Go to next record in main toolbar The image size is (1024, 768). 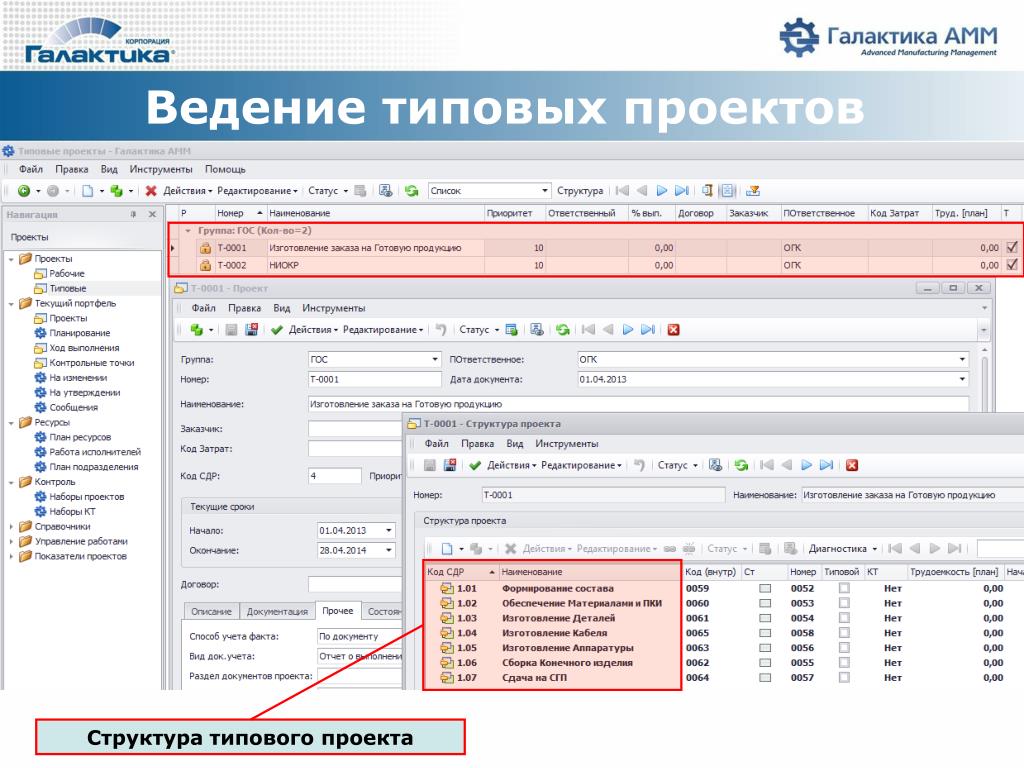pyautogui.click(x=662, y=191)
